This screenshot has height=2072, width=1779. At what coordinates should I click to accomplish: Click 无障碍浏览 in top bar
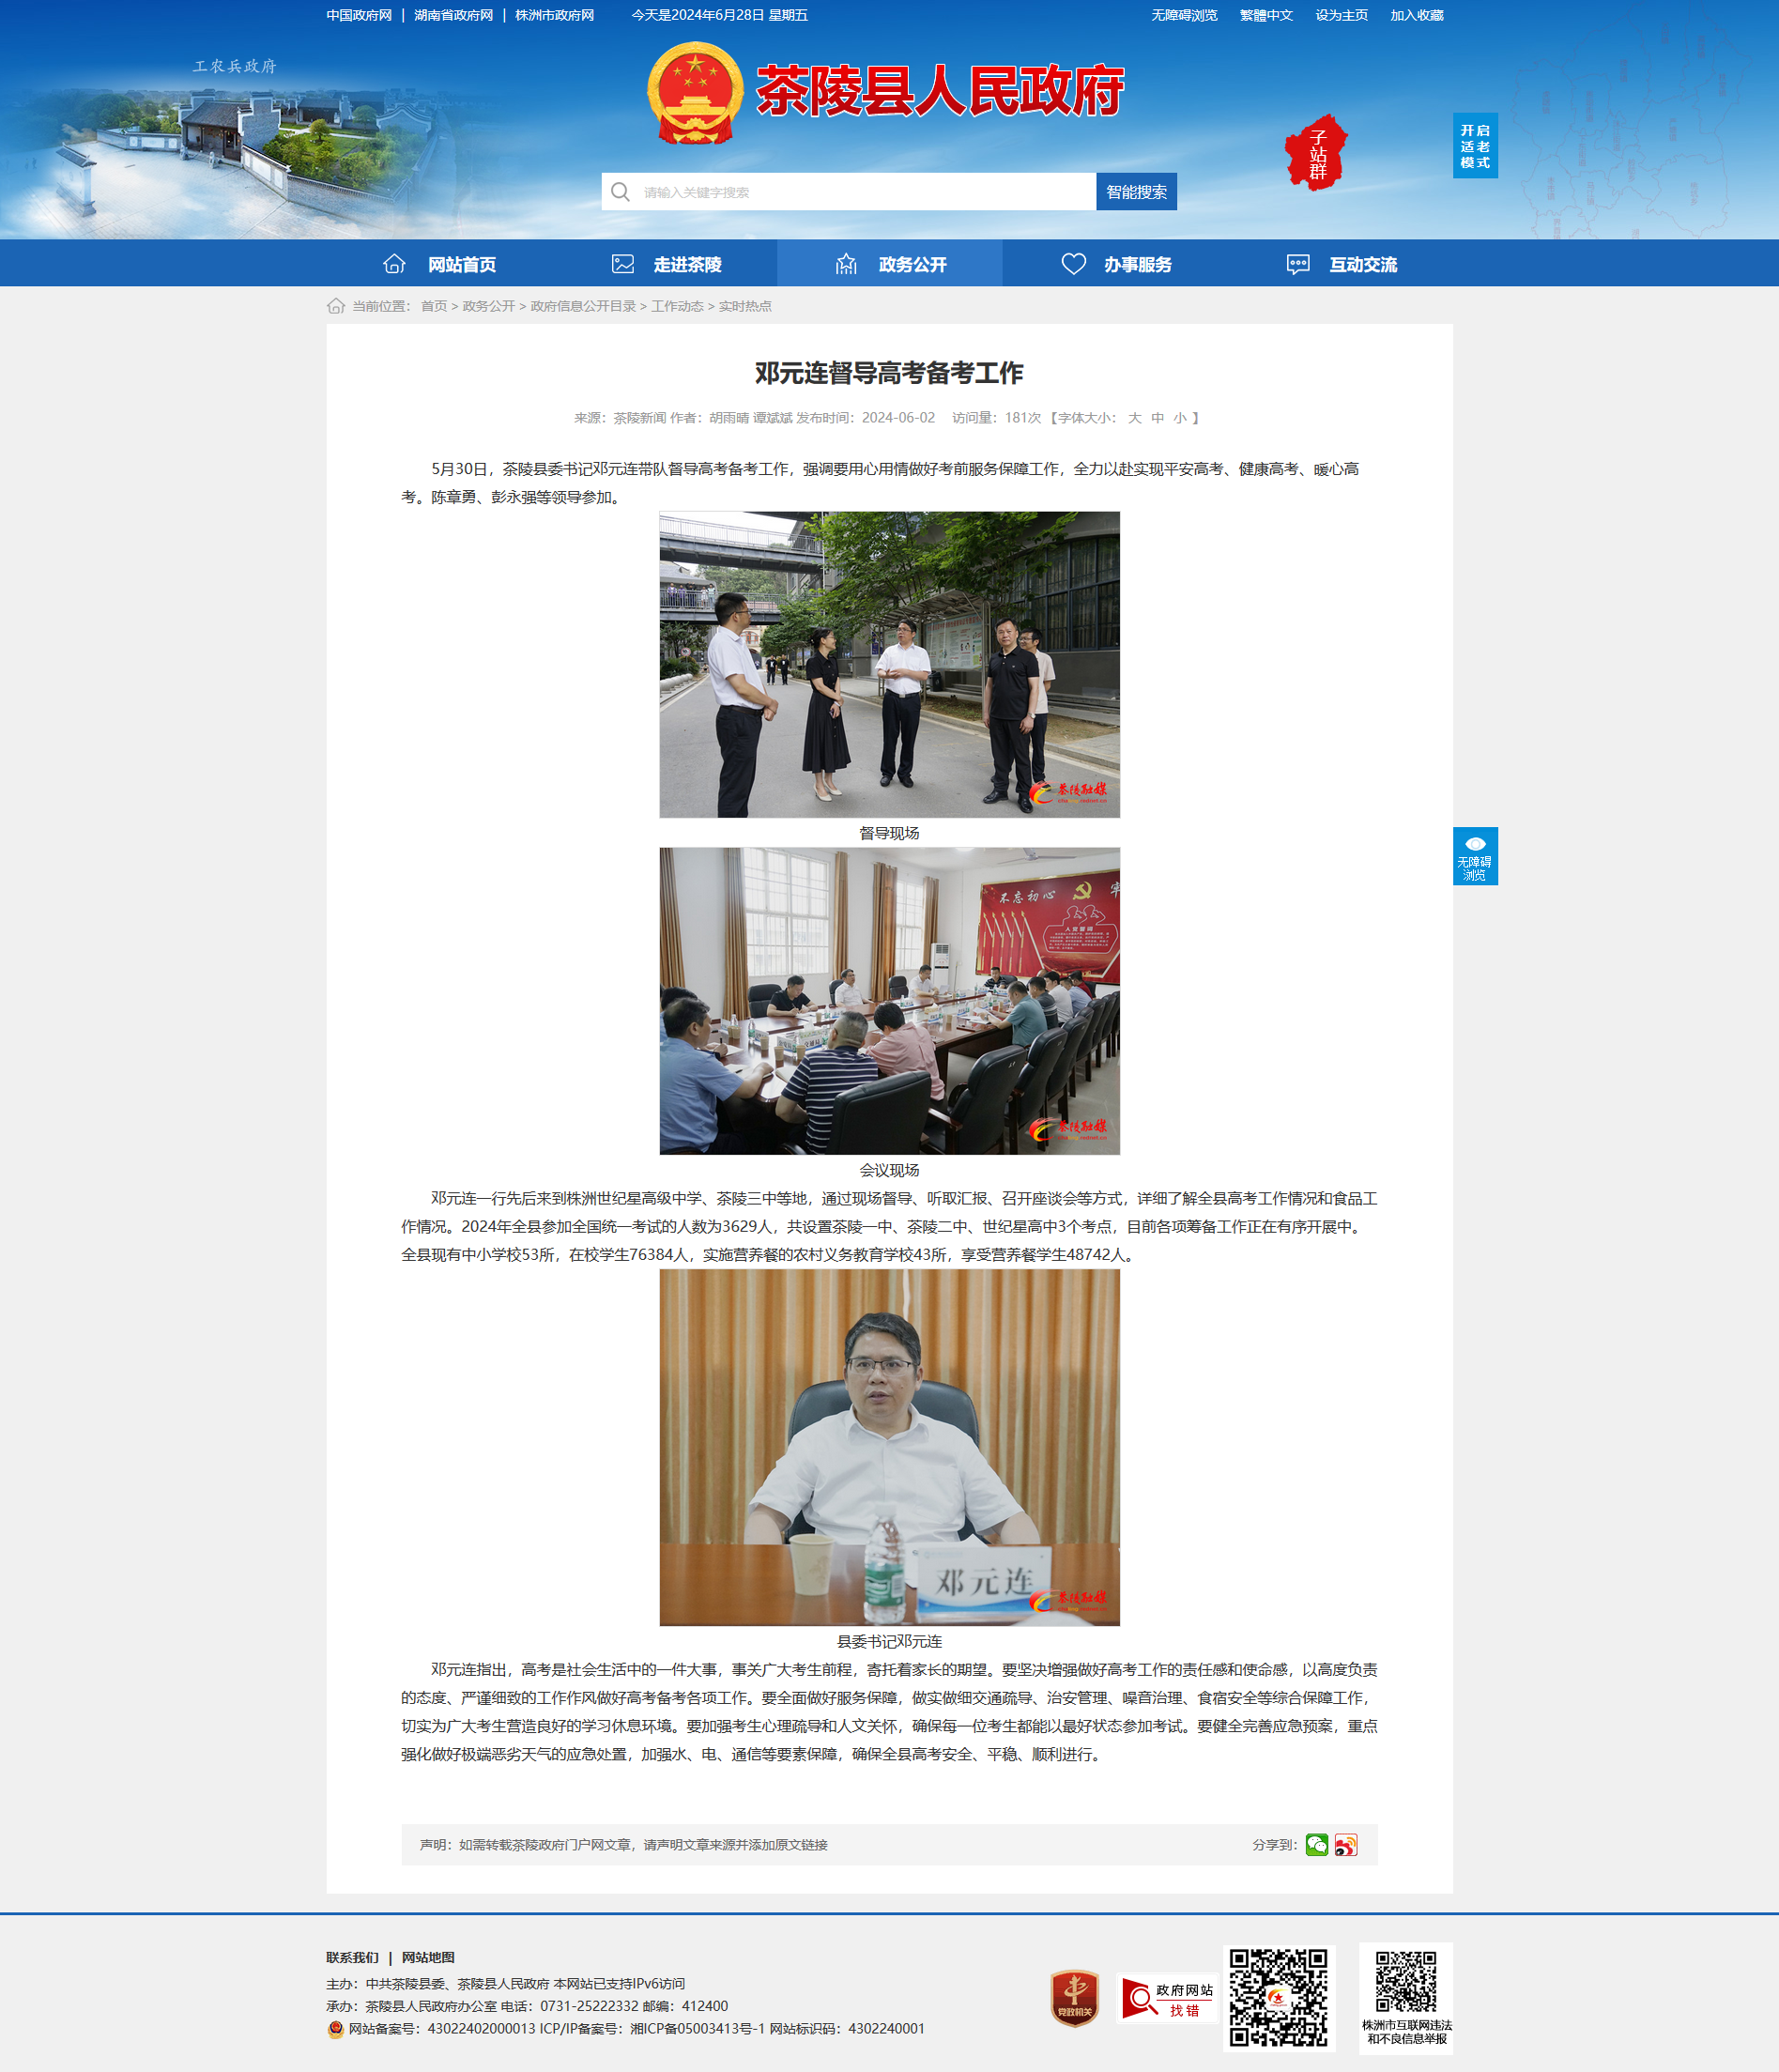1184,15
